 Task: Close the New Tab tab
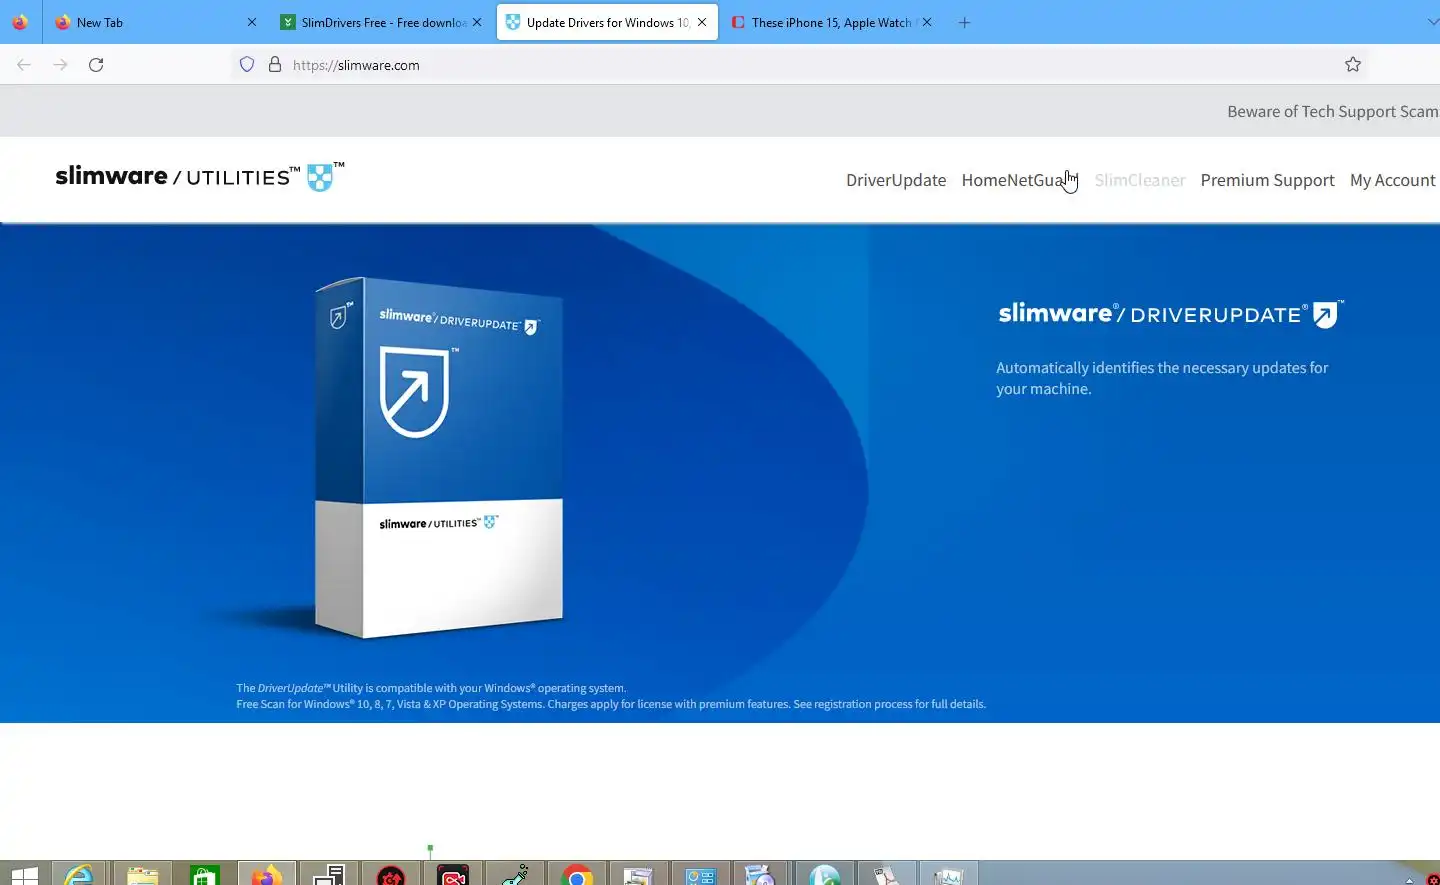[x=251, y=22]
